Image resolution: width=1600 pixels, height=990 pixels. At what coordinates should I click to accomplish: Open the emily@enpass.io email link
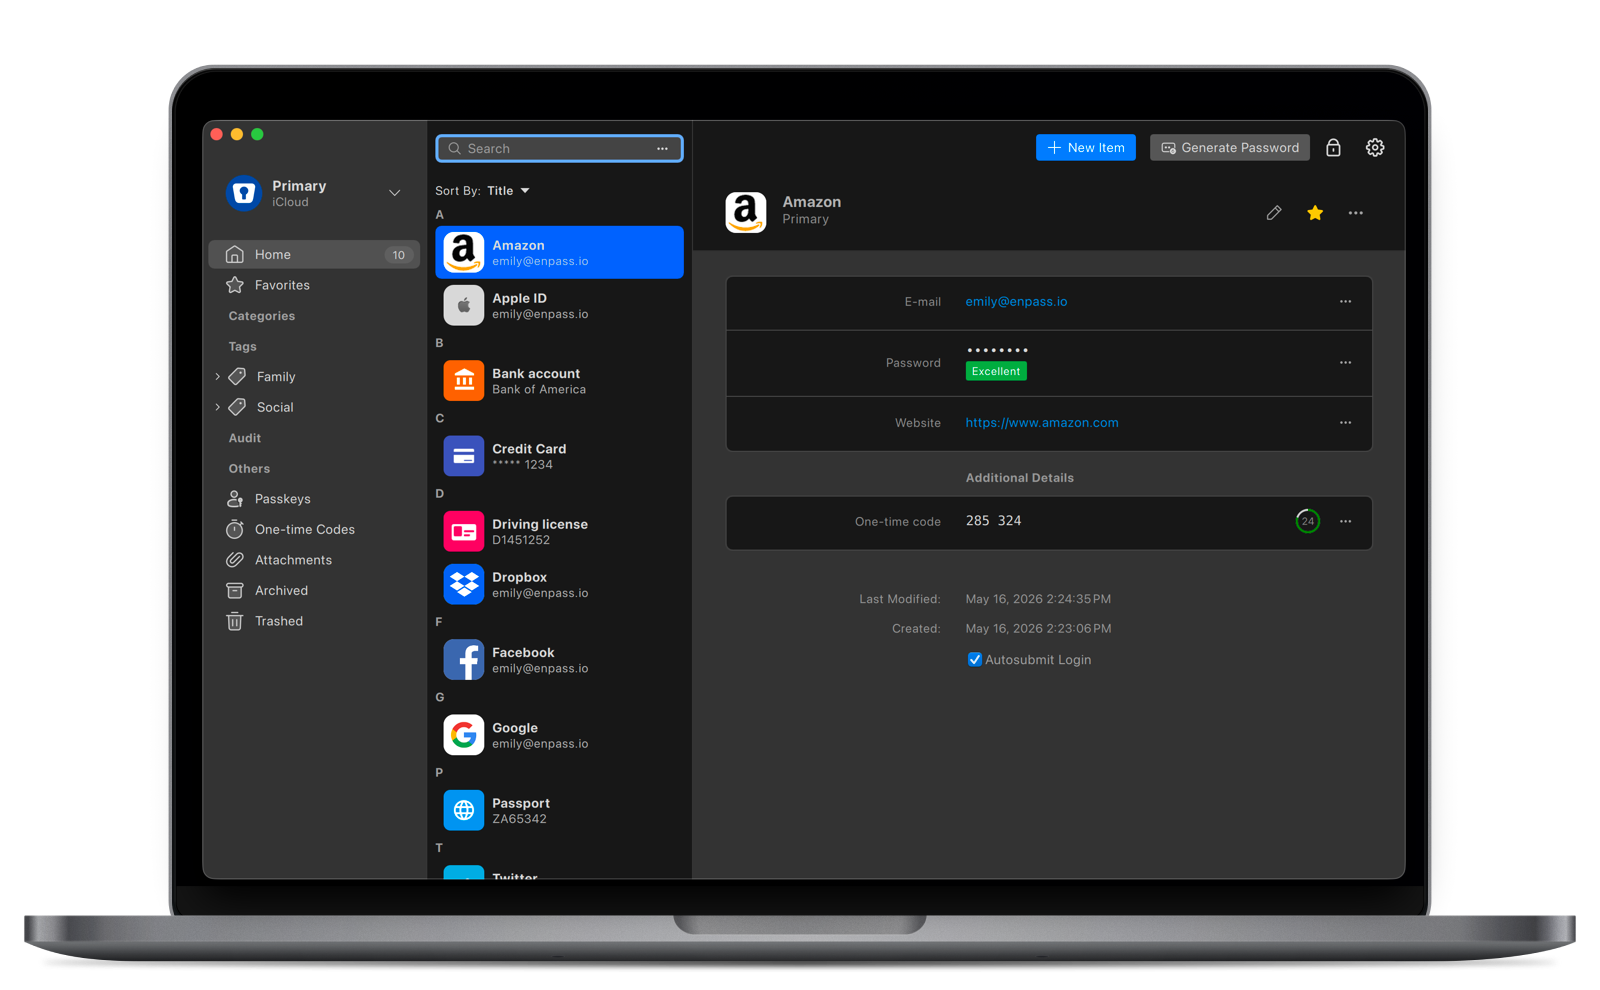(1016, 301)
